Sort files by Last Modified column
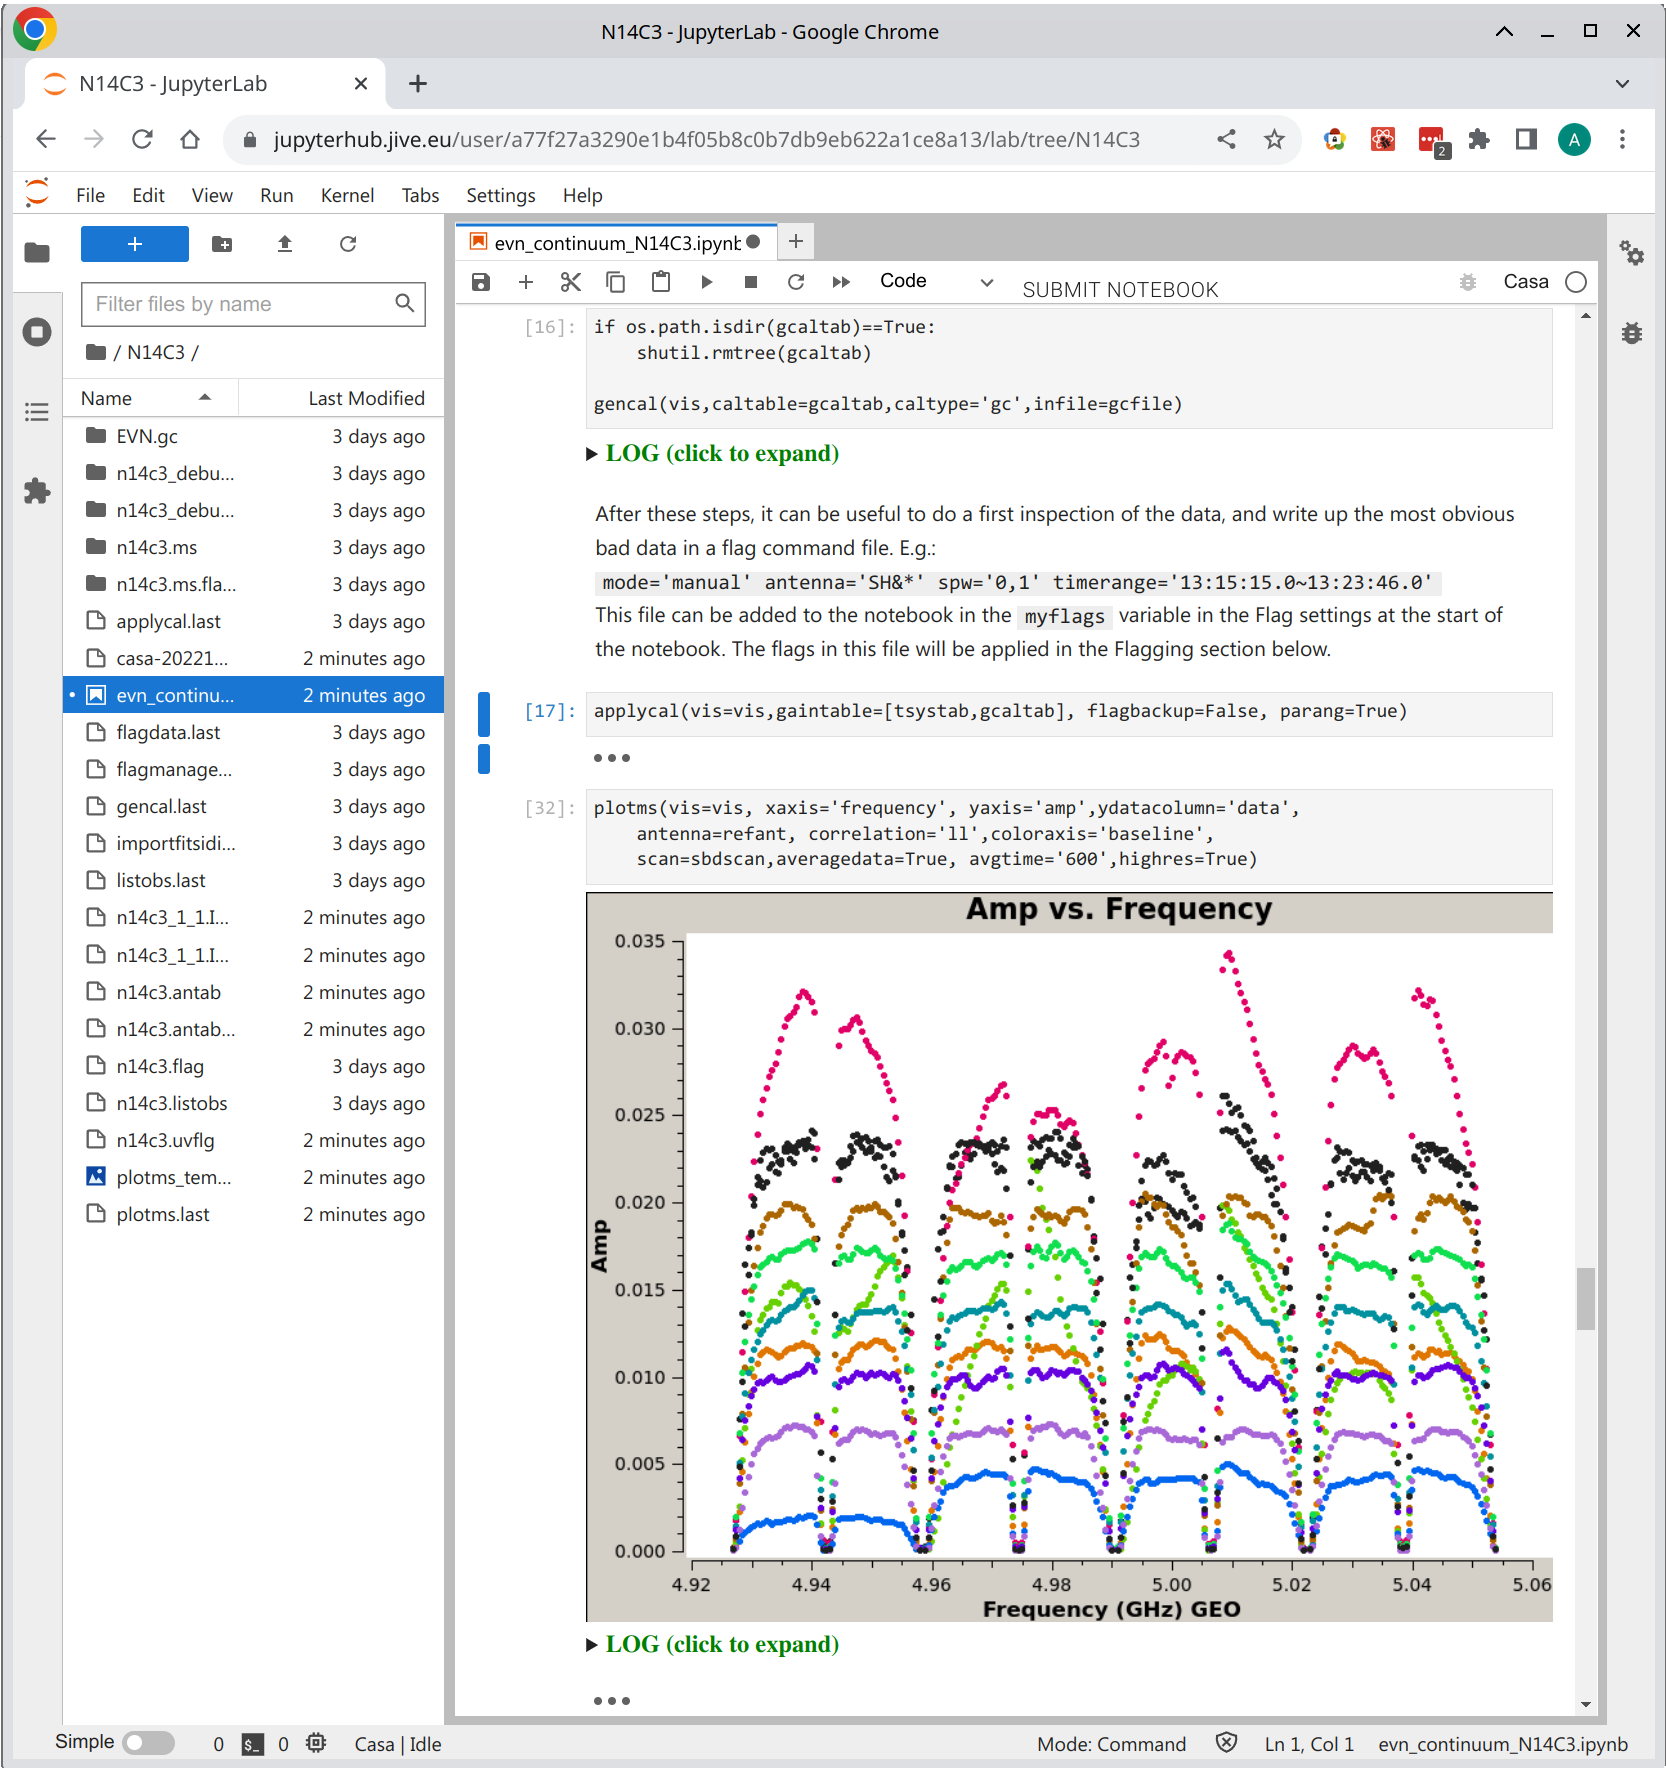Viewport: 1666px width, 1770px height. [340, 398]
